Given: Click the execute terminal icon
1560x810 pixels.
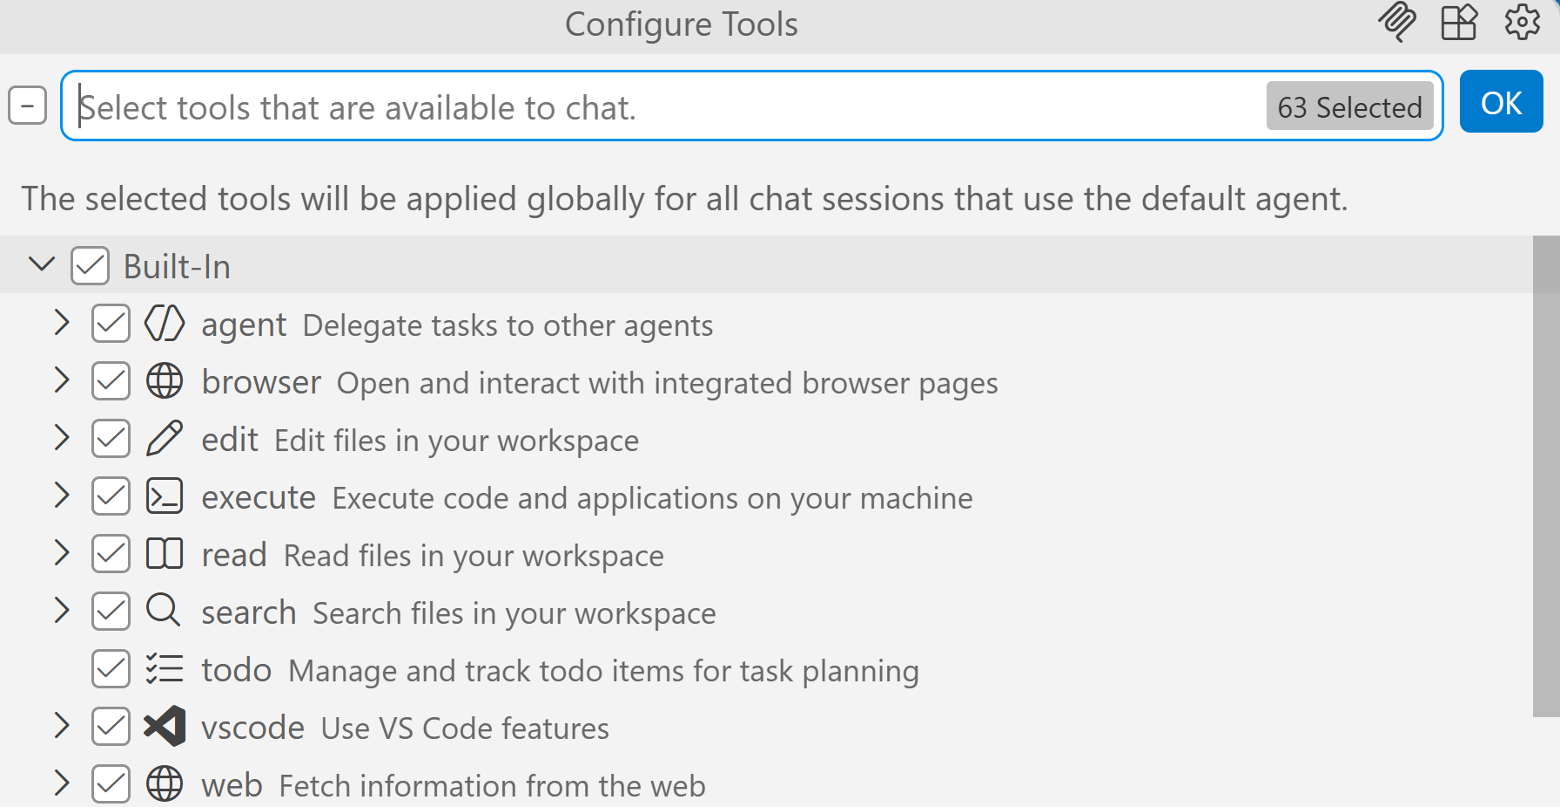Looking at the screenshot, I should (x=165, y=496).
